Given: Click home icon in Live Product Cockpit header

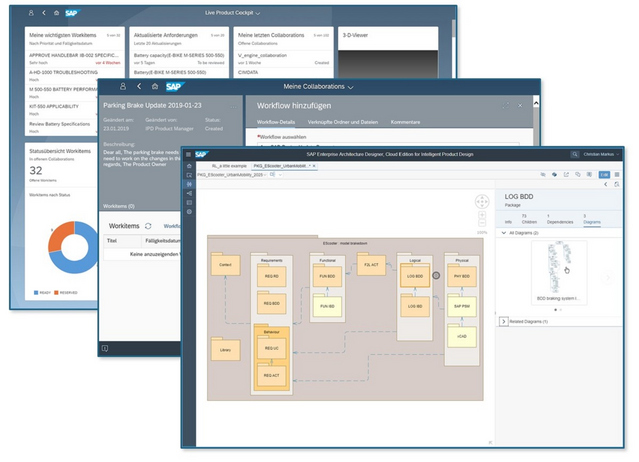Looking at the screenshot, I should pyautogui.click(x=56, y=13).
